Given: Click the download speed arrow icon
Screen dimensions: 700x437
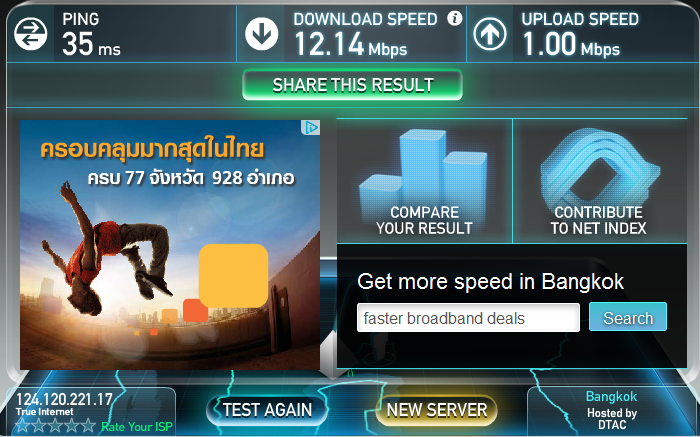Looking at the screenshot, I should [262, 34].
